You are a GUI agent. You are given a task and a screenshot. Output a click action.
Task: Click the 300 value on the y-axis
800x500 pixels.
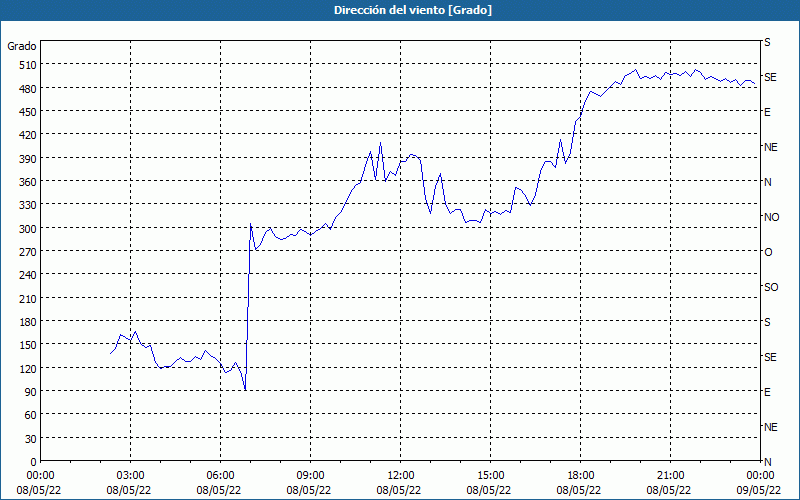[28, 229]
